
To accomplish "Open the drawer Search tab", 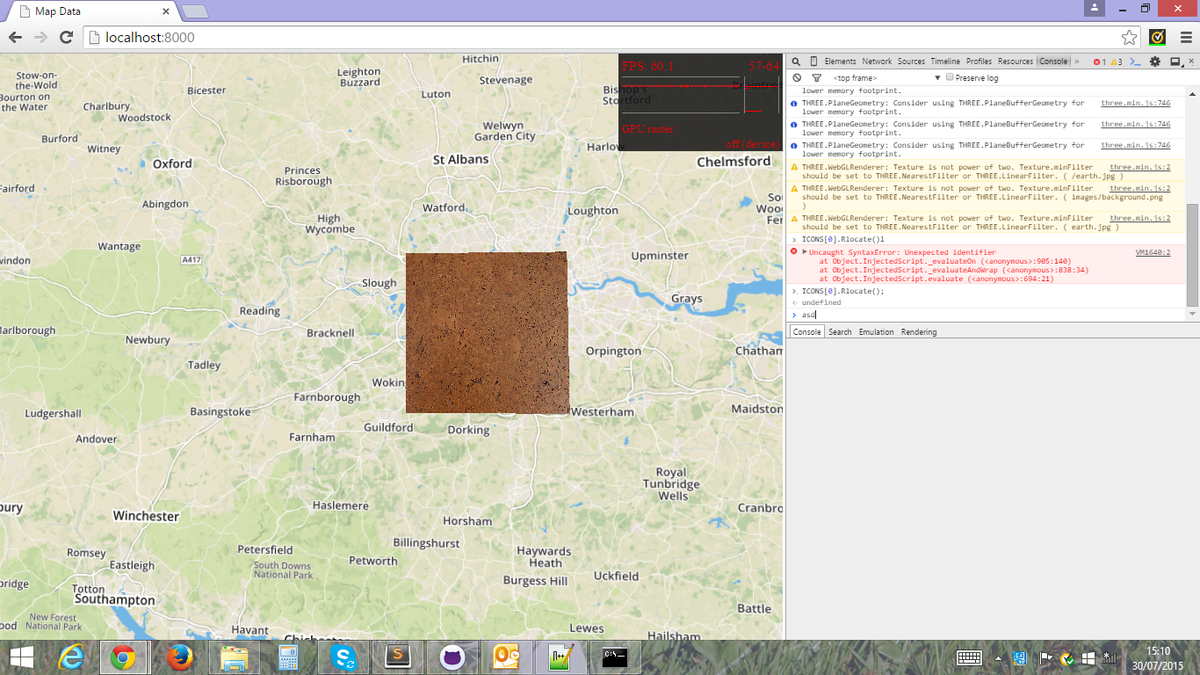I will coord(840,332).
